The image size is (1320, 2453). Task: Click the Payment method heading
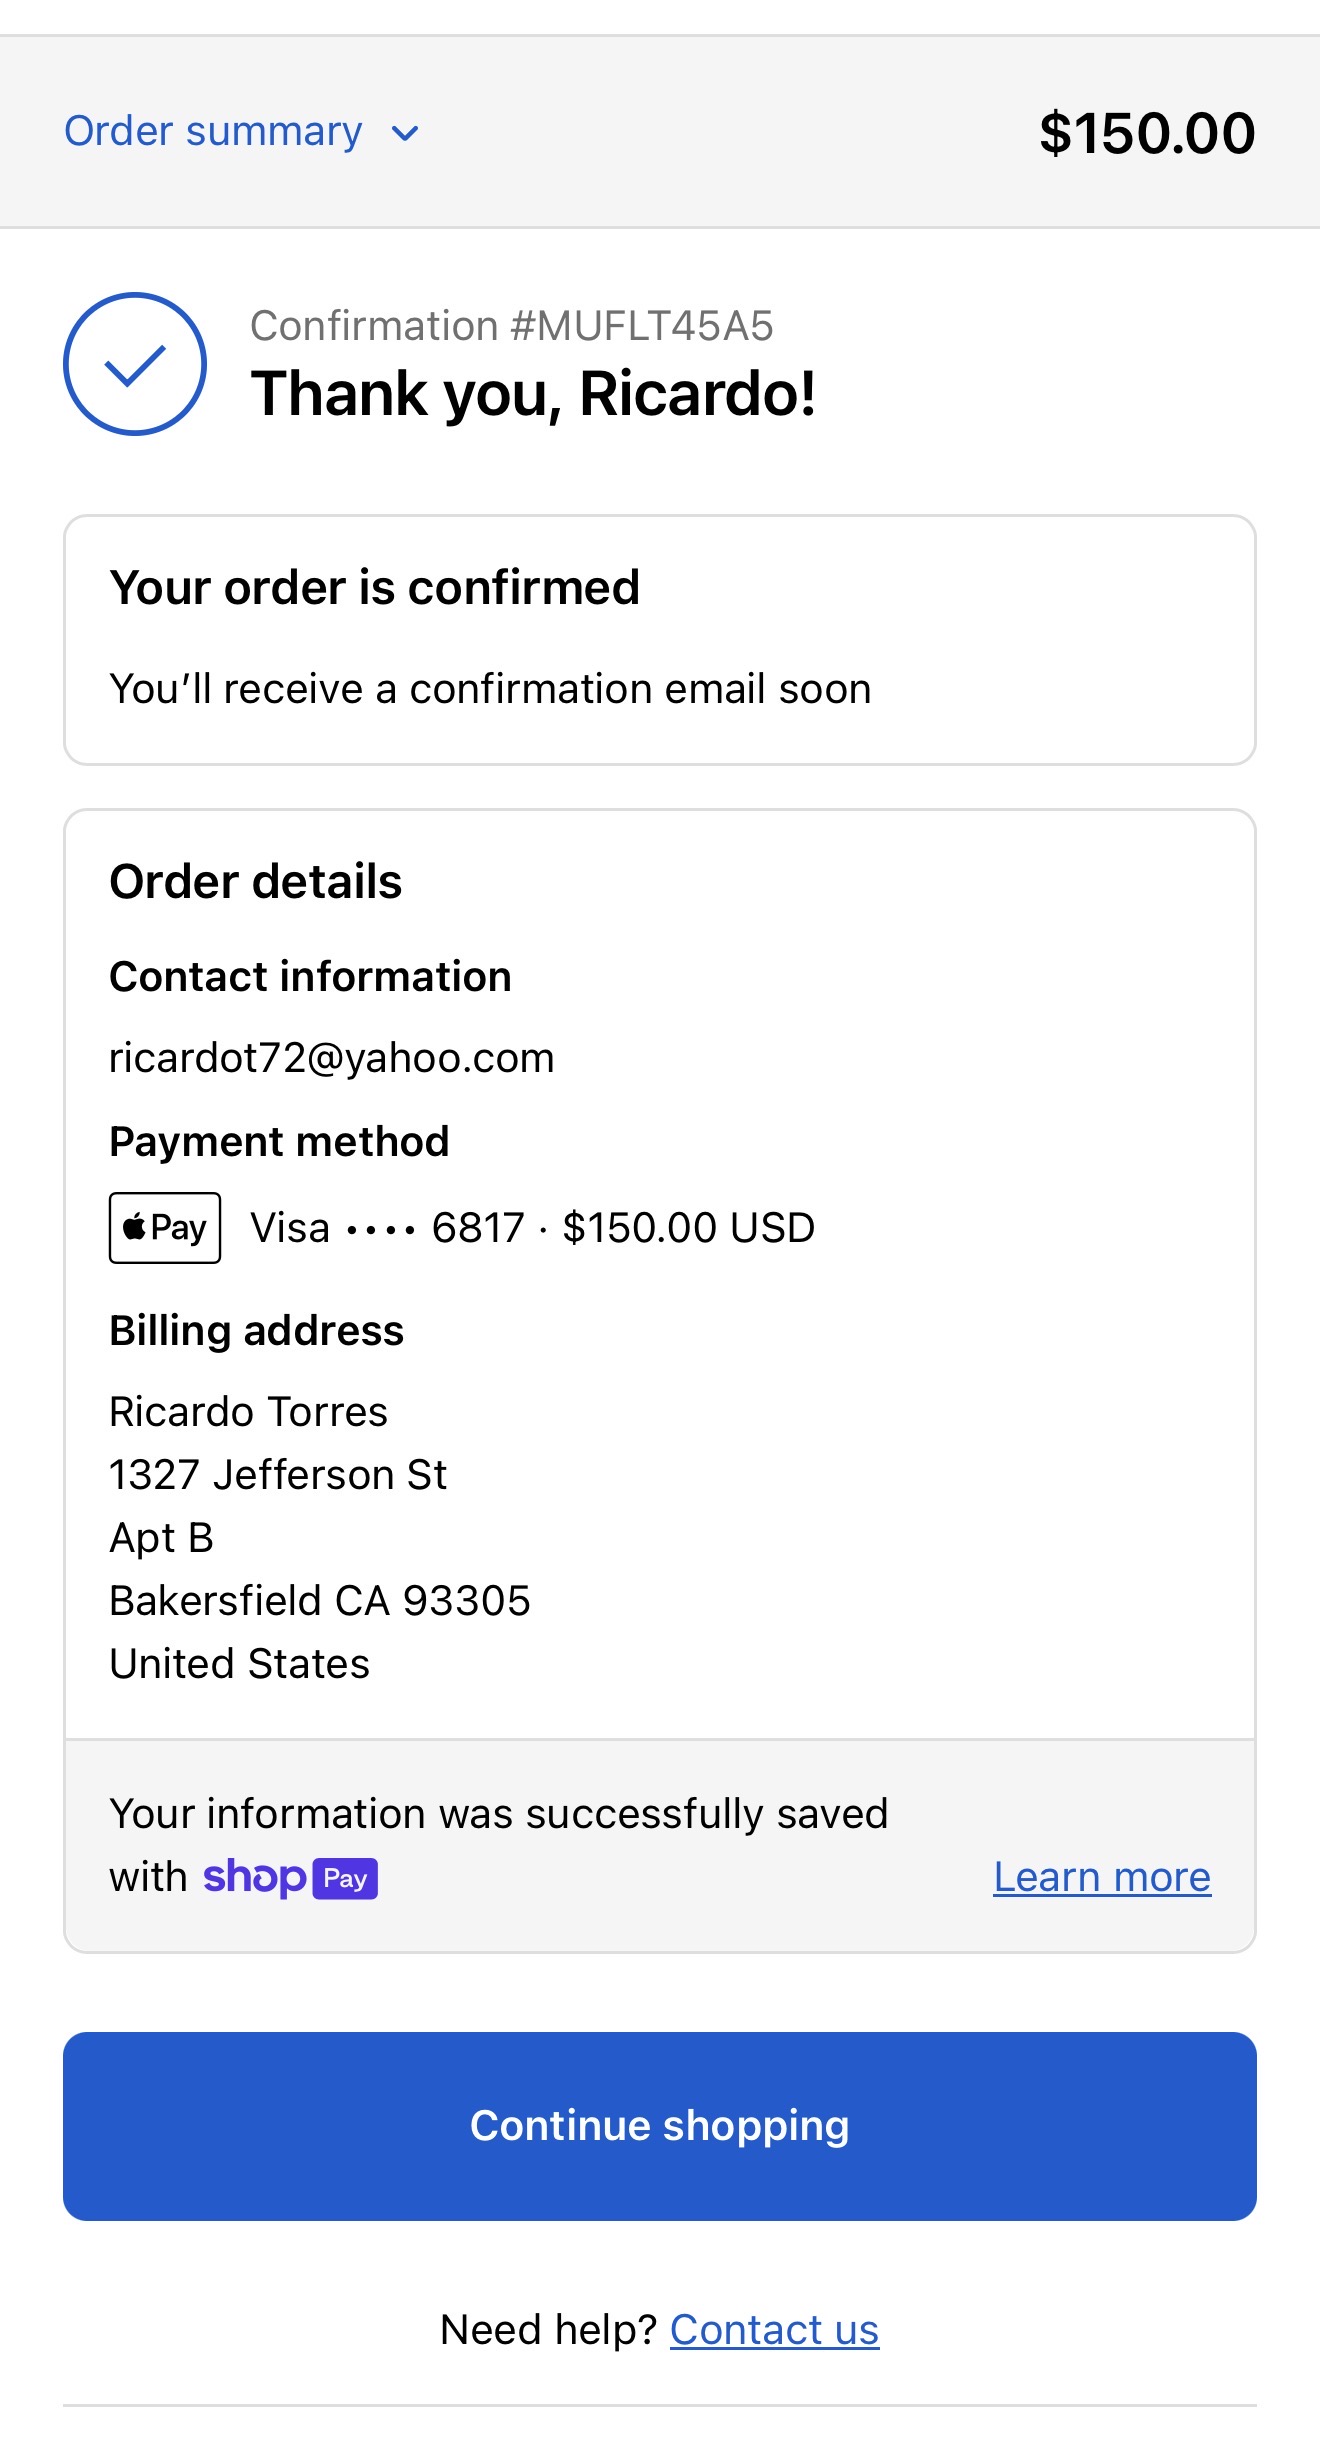[x=279, y=1142]
